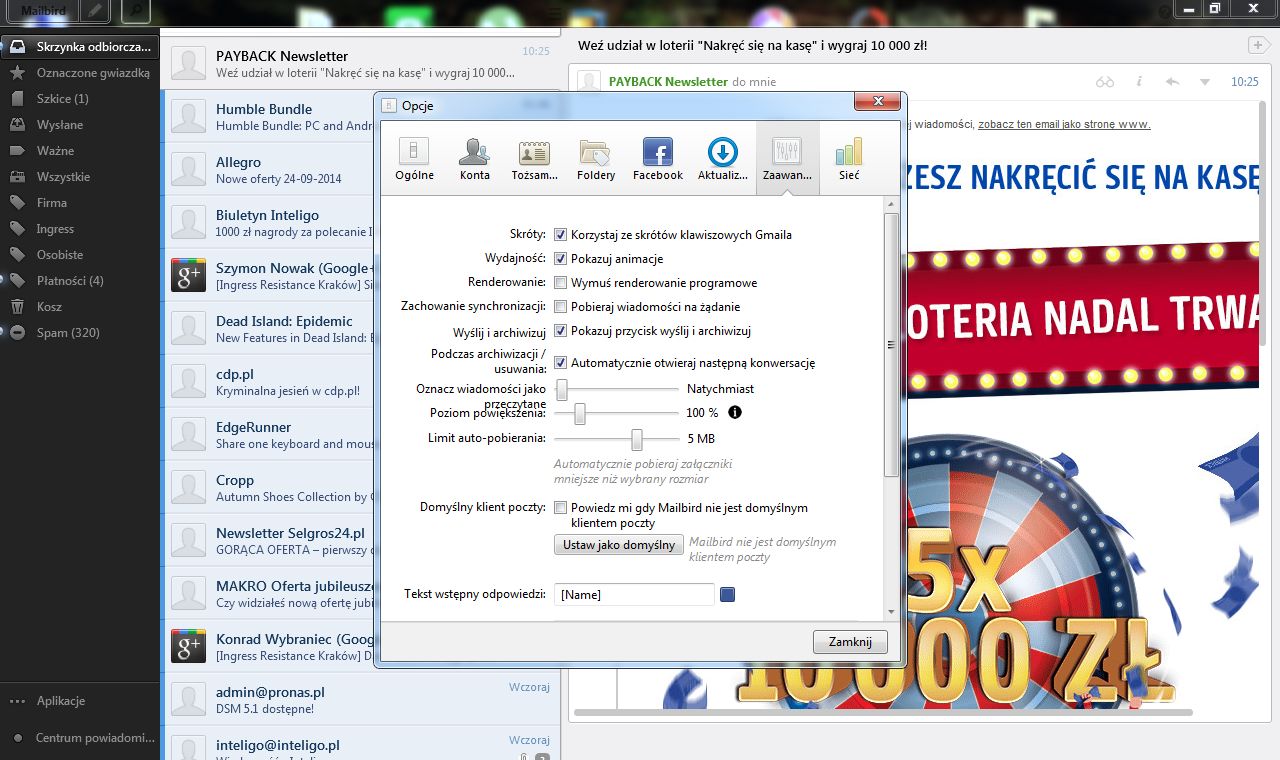The image size is (1280, 760).
Task: Open the Skrzynka odbiorcza inbox folder
Action: pos(80,46)
